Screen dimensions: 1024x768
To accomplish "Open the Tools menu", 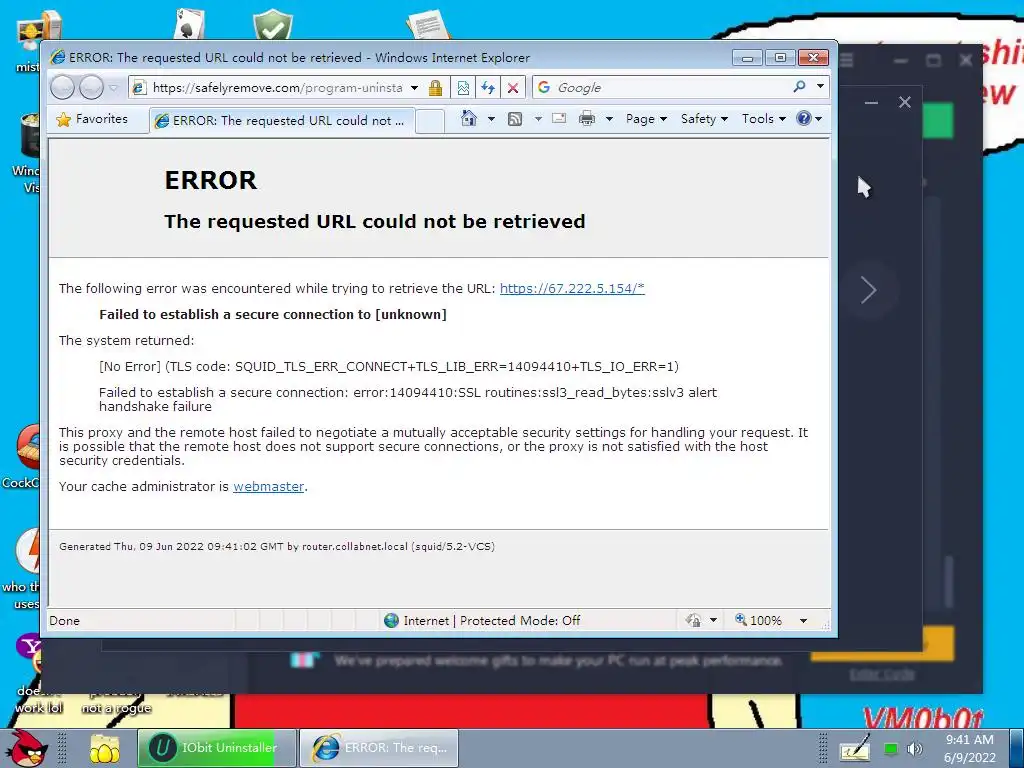I will [x=763, y=119].
